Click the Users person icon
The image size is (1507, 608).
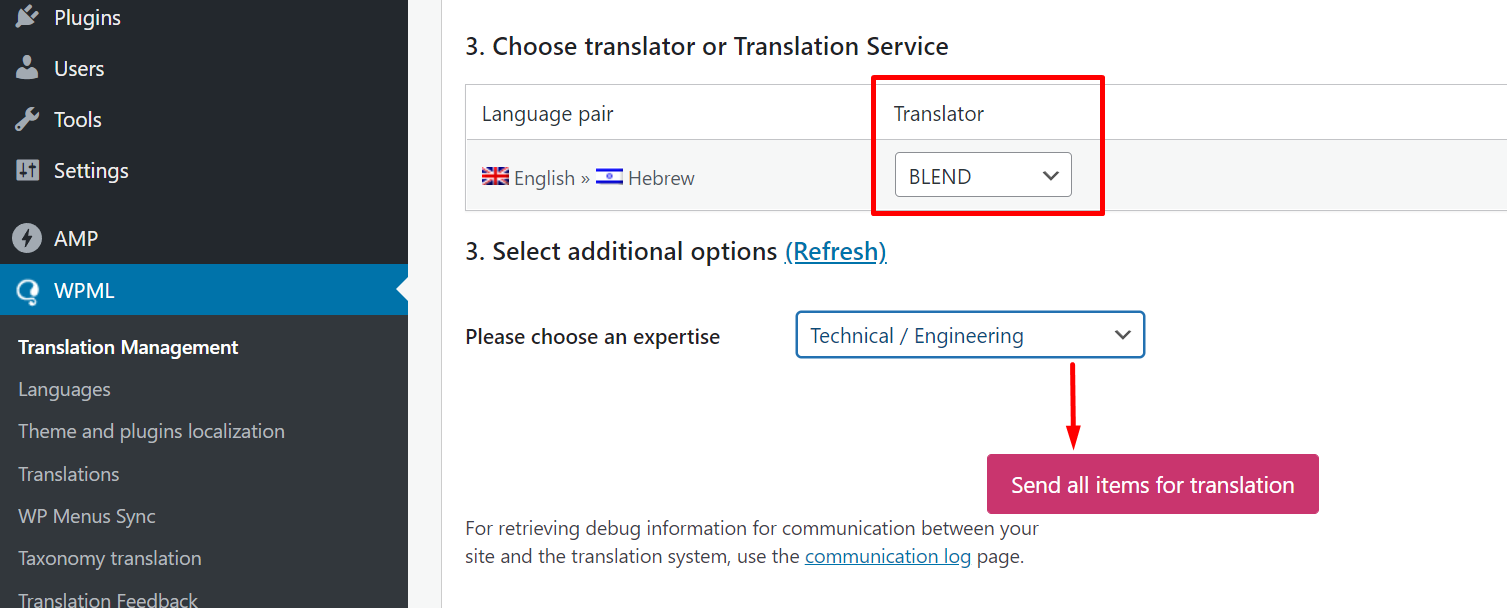click(27, 68)
